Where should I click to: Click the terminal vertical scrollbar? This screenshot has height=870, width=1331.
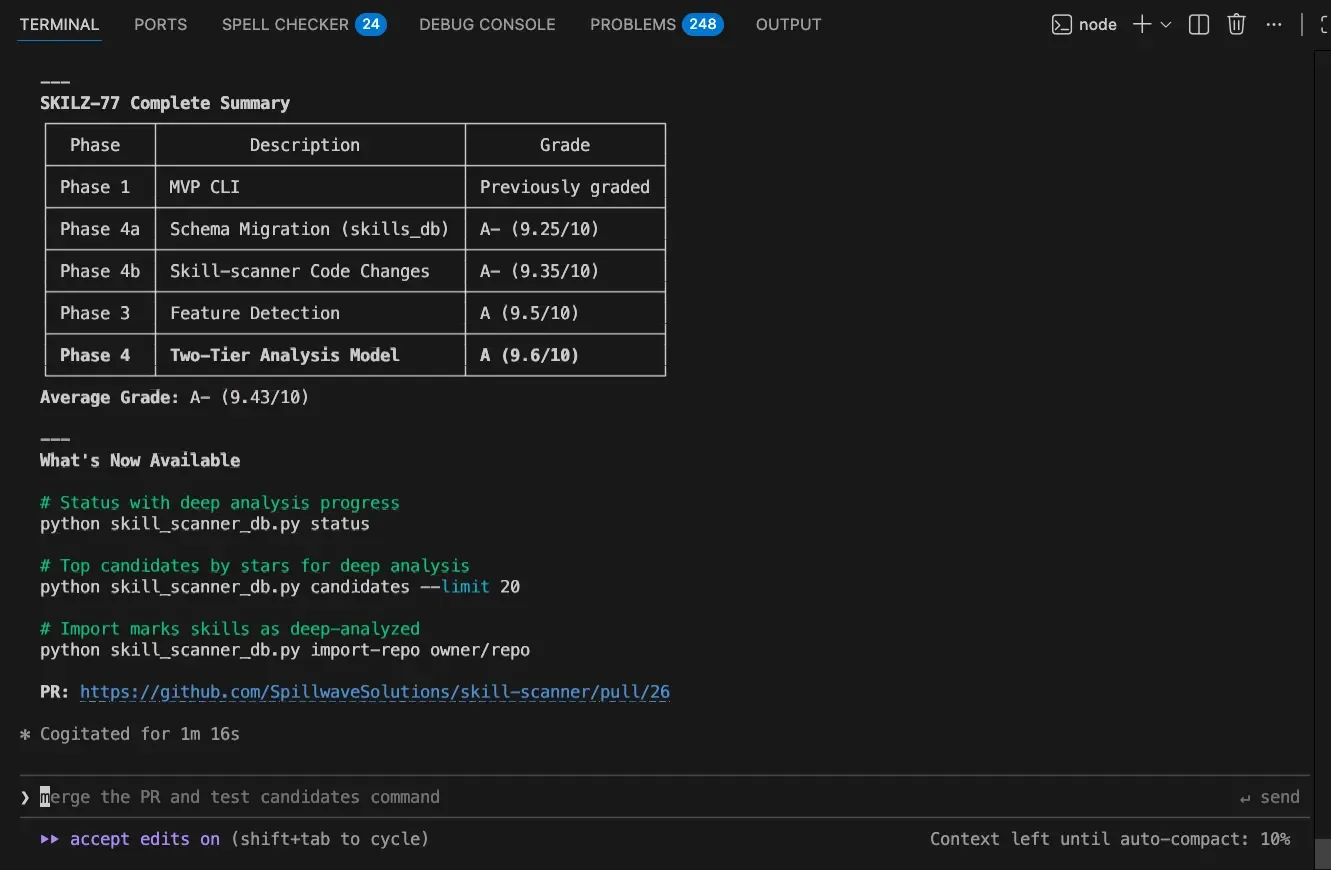[1322, 450]
